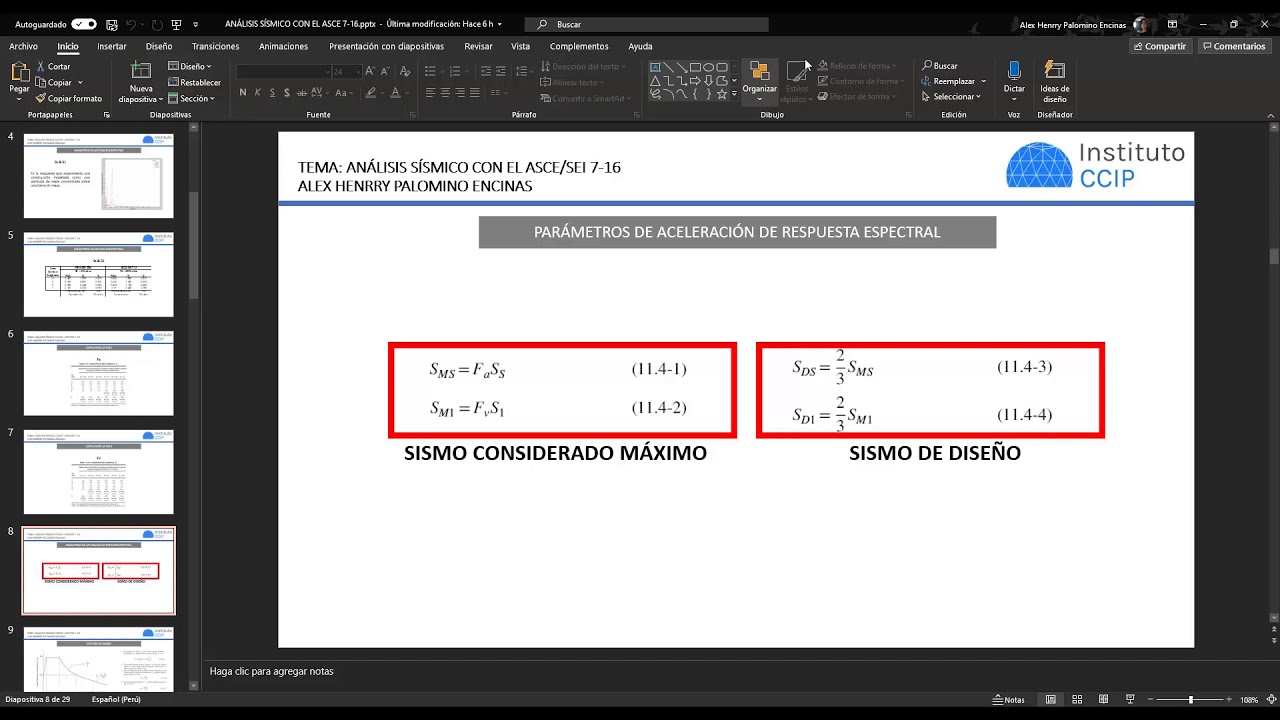
Task: Click Copiar formato paintbrush
Action: click(x=68, y=99)
